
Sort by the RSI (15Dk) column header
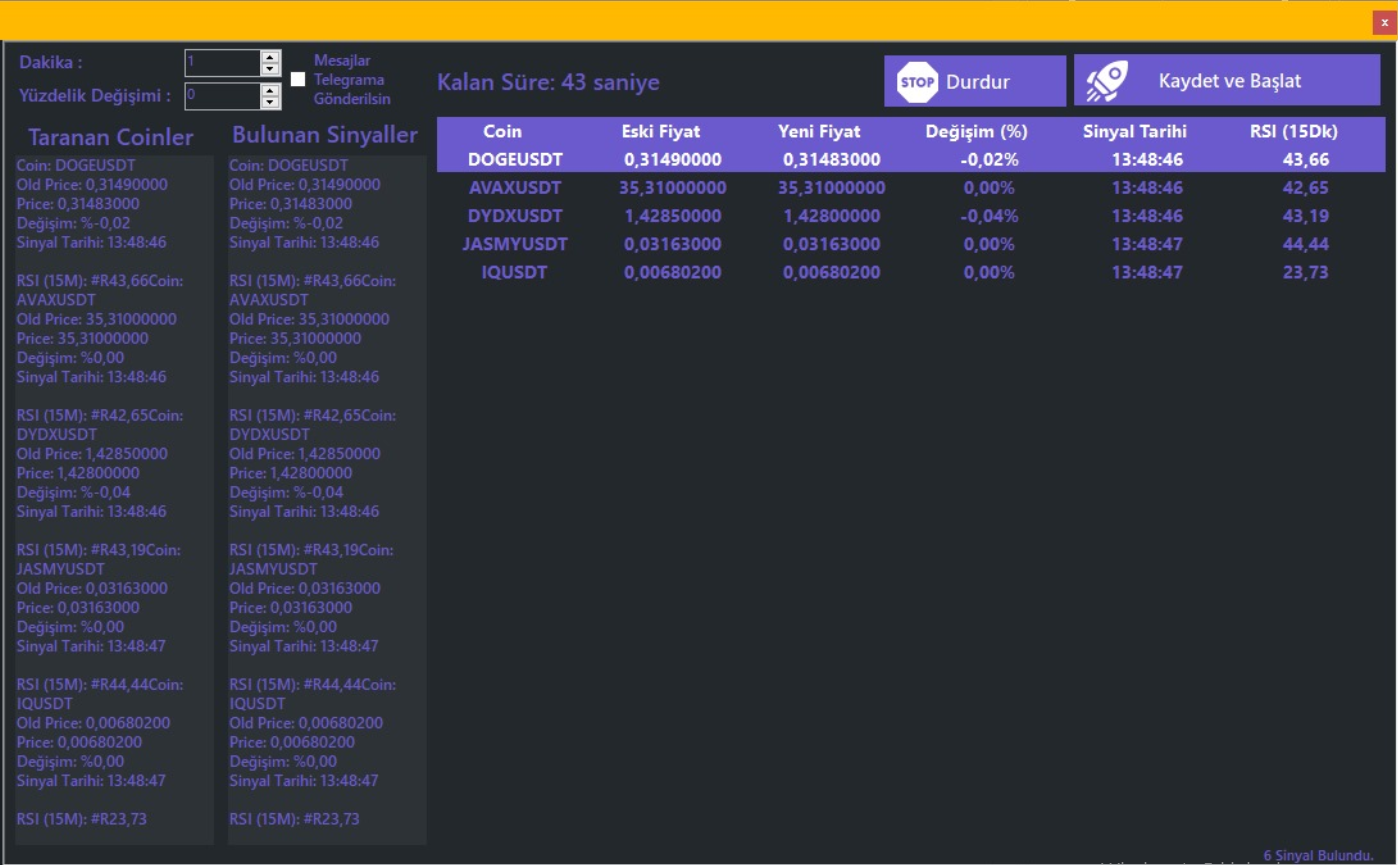click(x=1294, y=131)
